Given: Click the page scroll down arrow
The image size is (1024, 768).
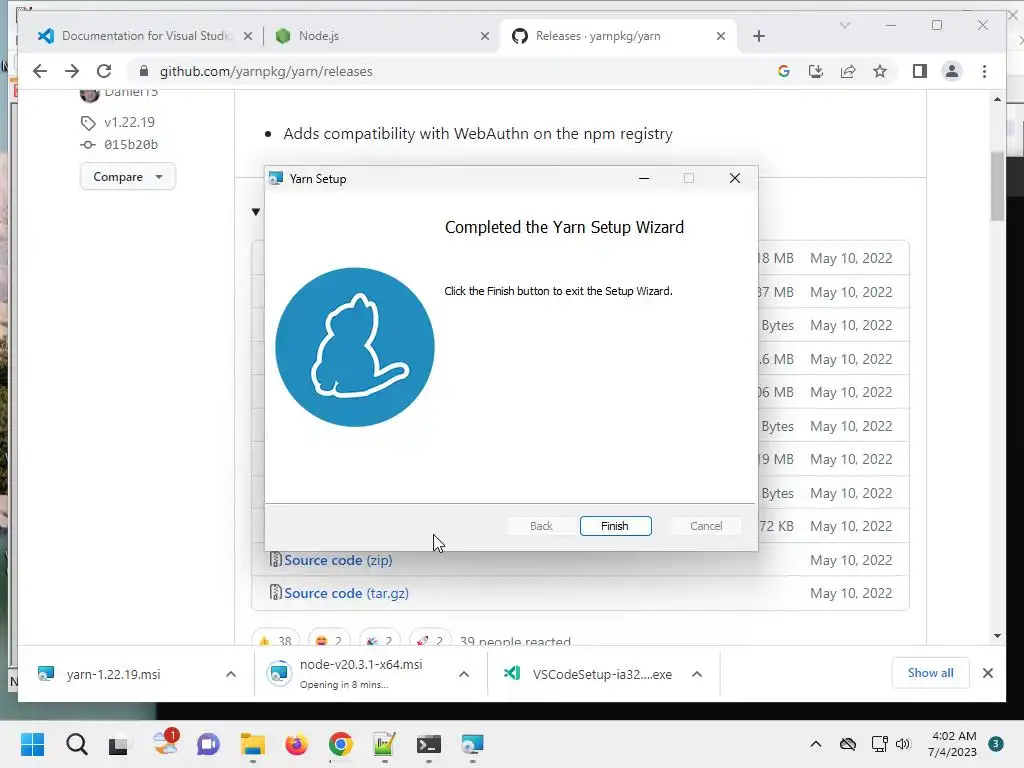Looking at the screenshot, I should [997, 635].
